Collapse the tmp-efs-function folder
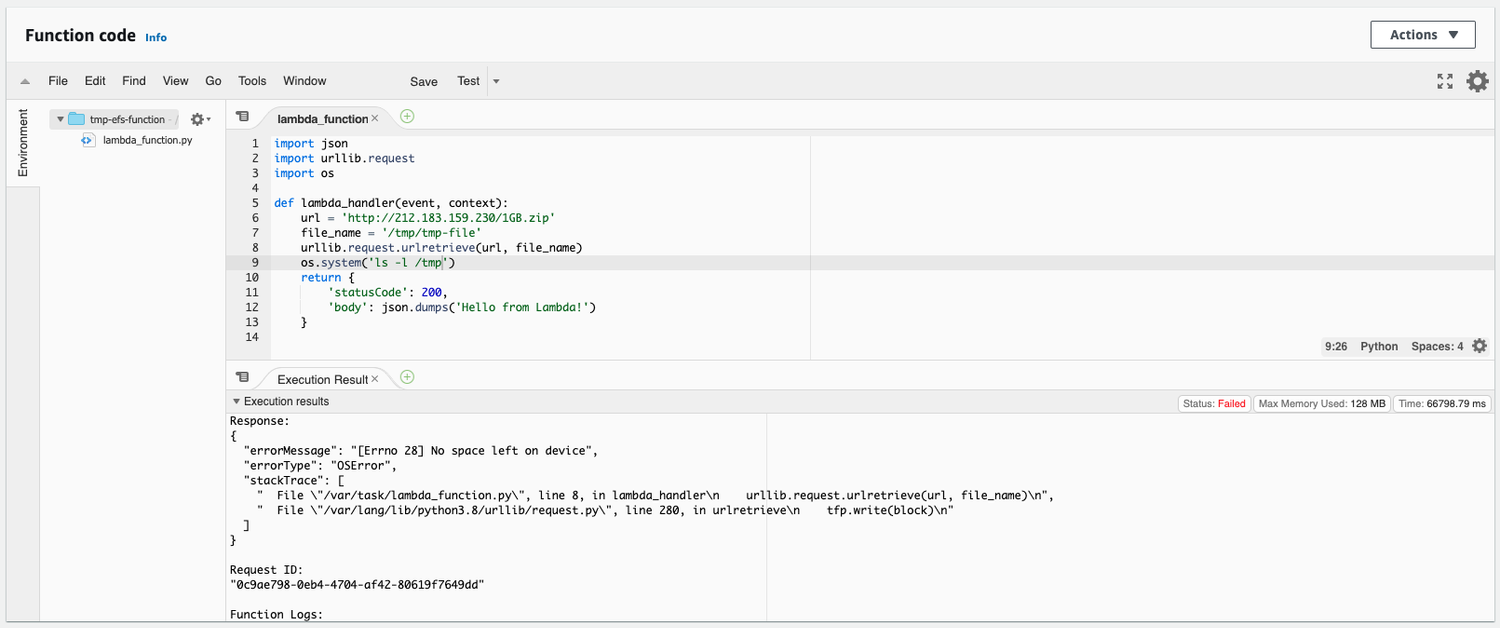The width and height of the screenshot is (1500, 628). 60,118
